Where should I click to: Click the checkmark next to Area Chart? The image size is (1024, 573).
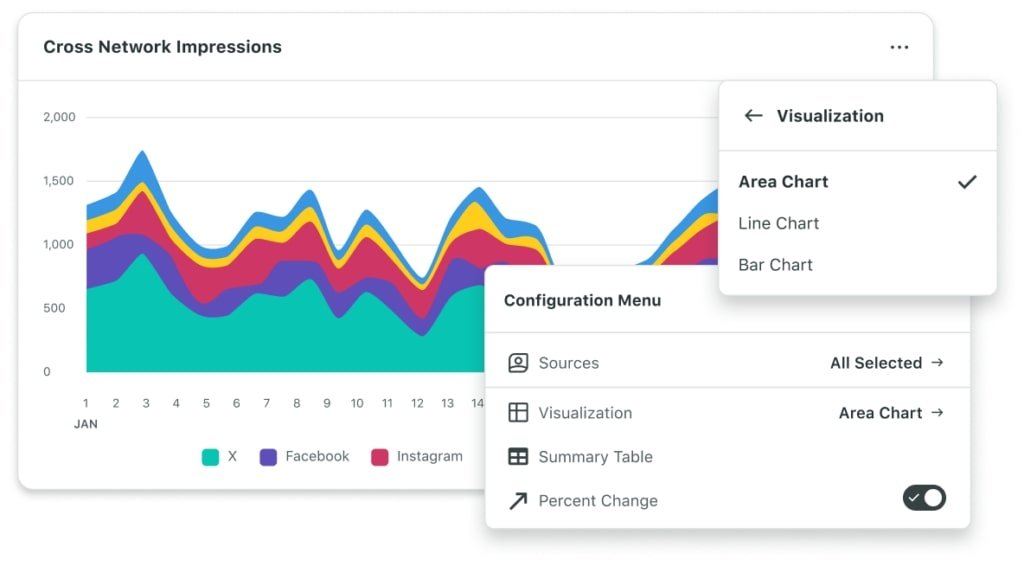[x=966, y=182]
